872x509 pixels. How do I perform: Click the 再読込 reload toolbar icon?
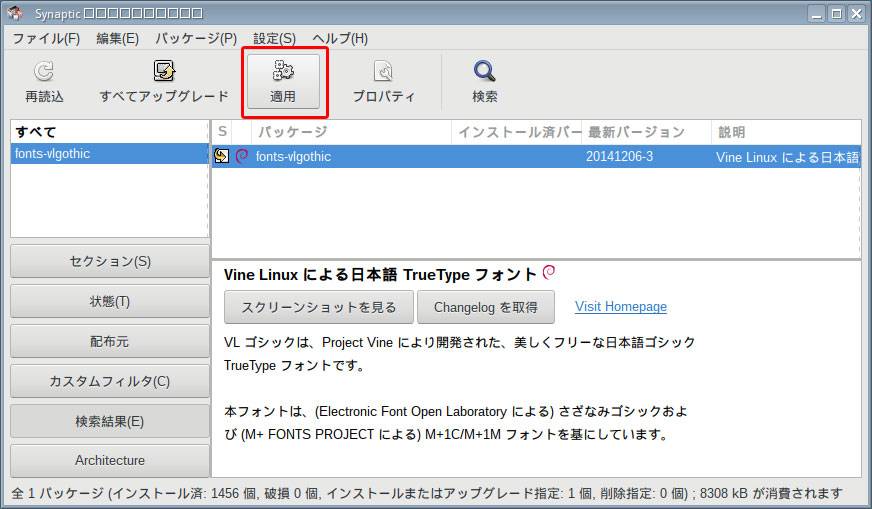click(44, 71)
